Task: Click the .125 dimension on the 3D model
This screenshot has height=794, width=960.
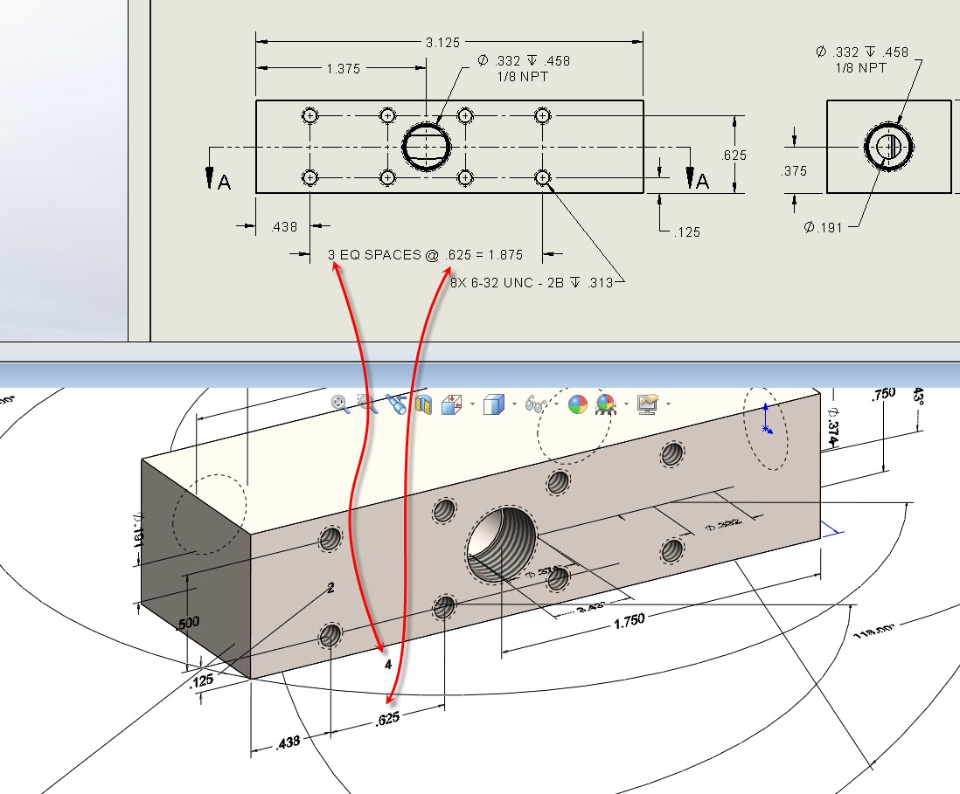Action: pos(201,680)
